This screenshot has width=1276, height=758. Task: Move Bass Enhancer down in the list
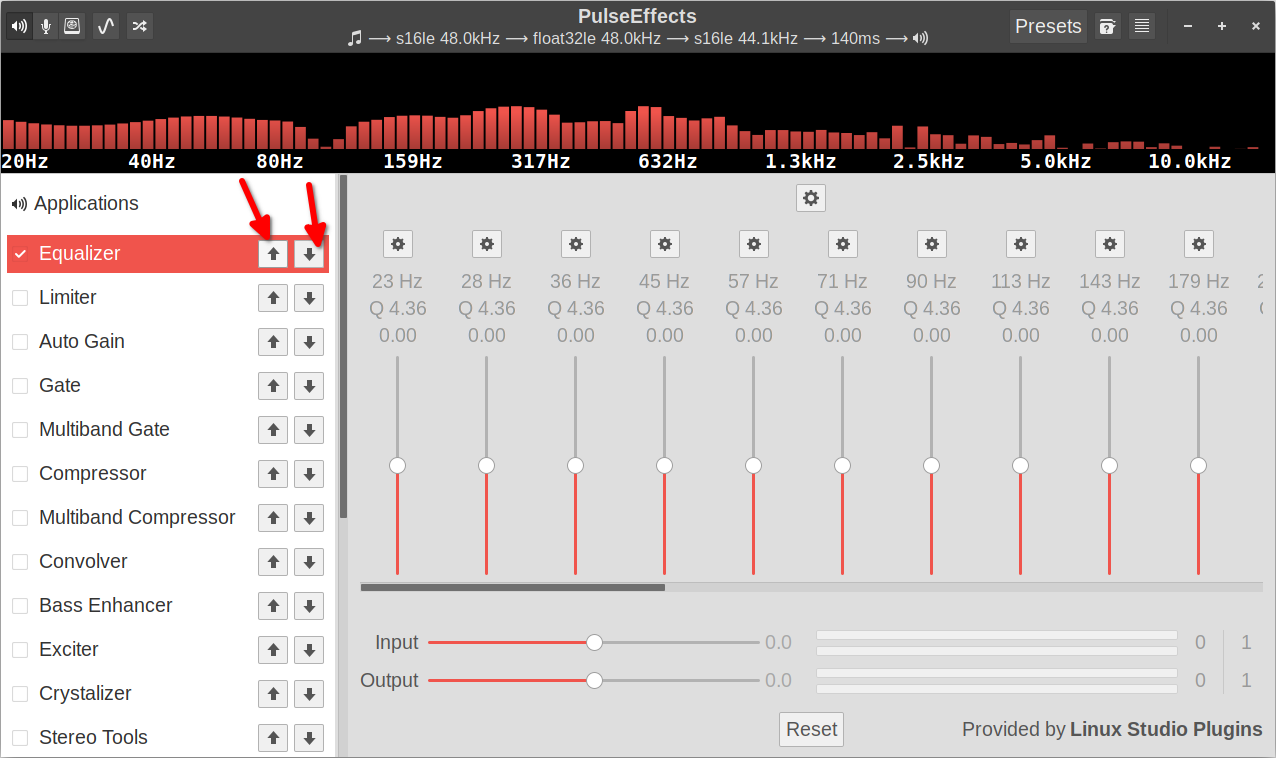click(x=309, y=606)
